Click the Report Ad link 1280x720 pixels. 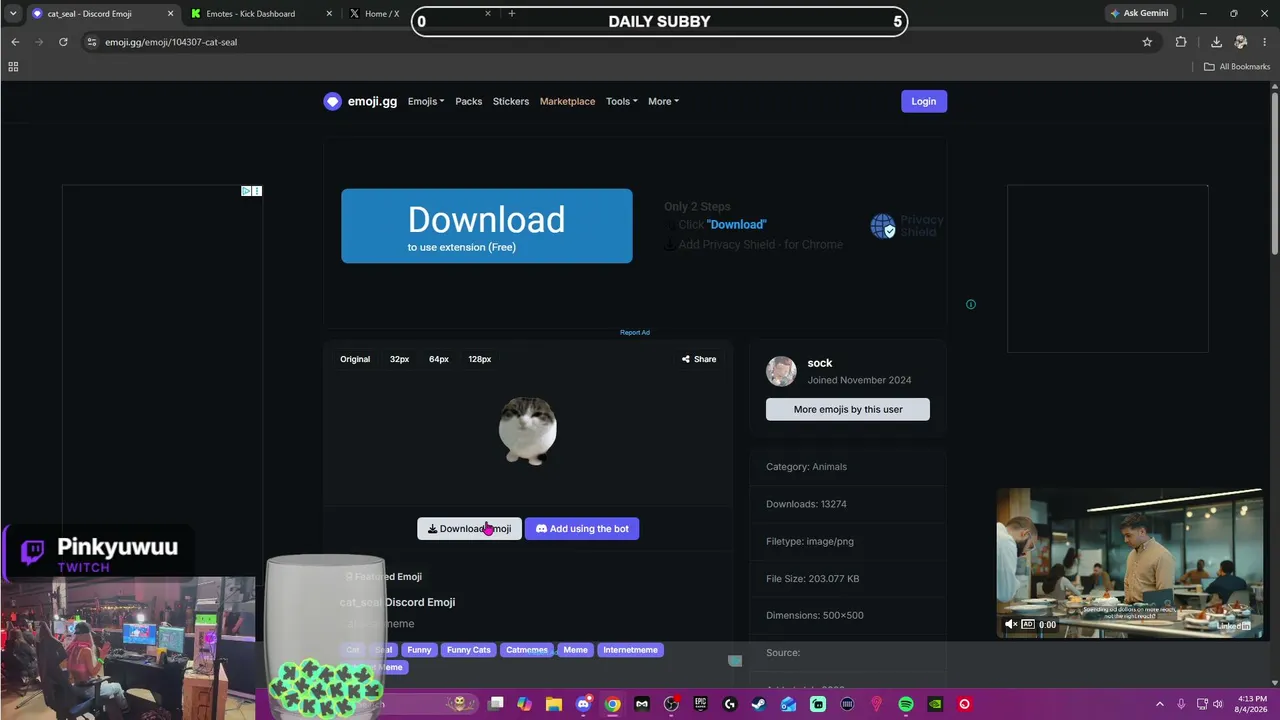(635, 333)
